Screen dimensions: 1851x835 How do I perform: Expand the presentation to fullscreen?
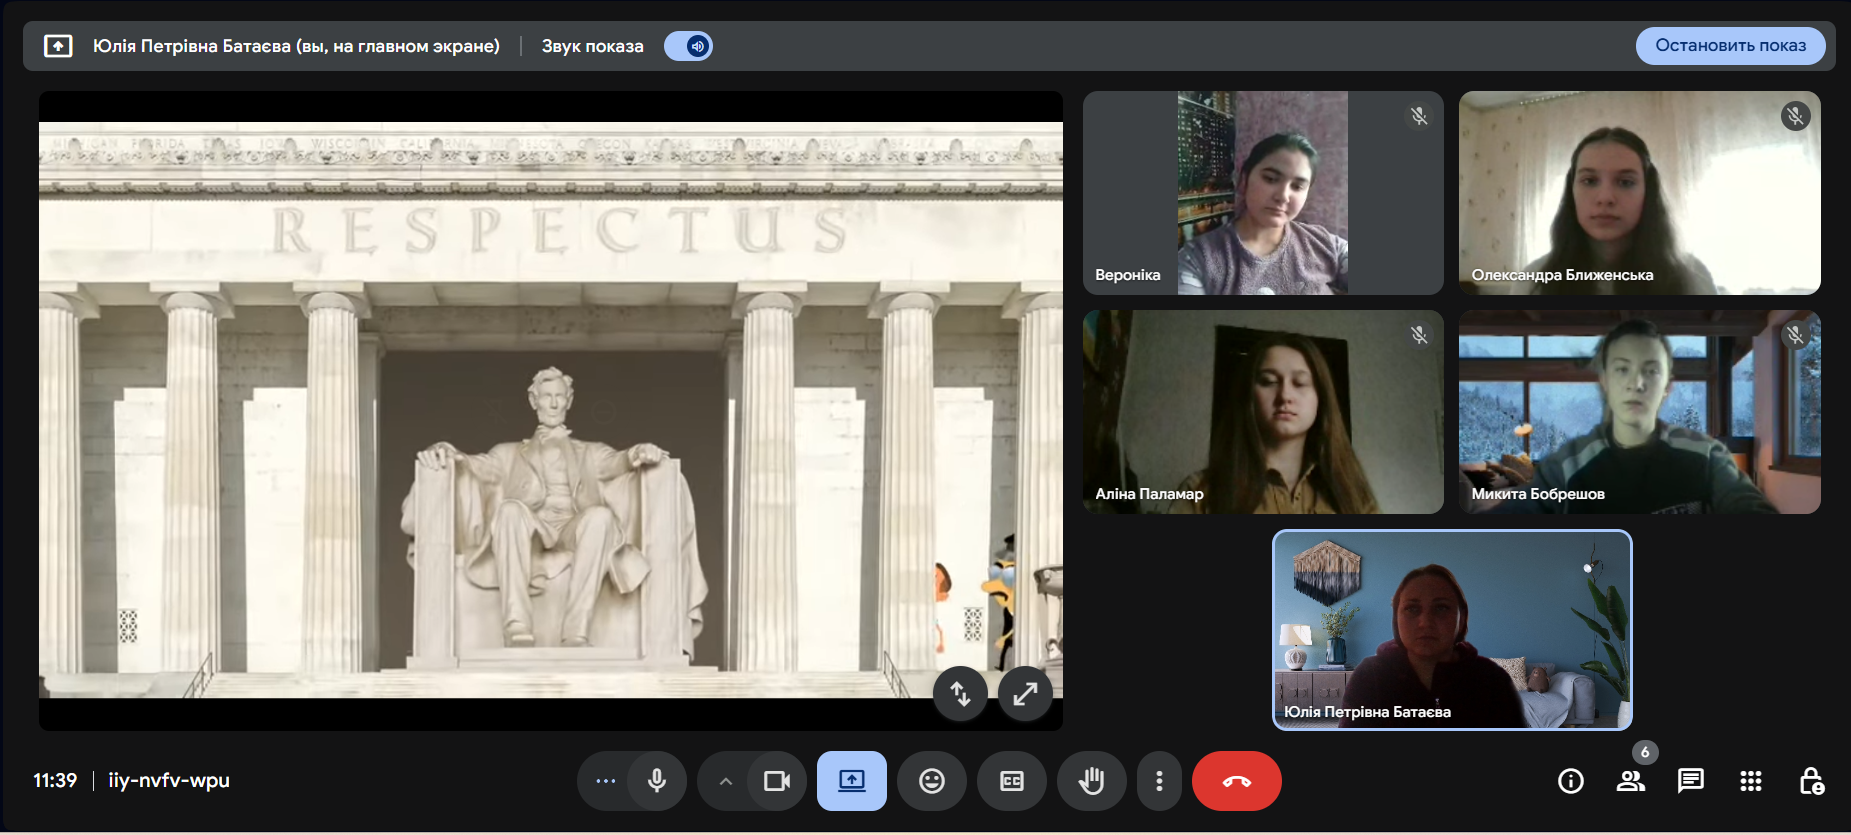coord(1025,693)
